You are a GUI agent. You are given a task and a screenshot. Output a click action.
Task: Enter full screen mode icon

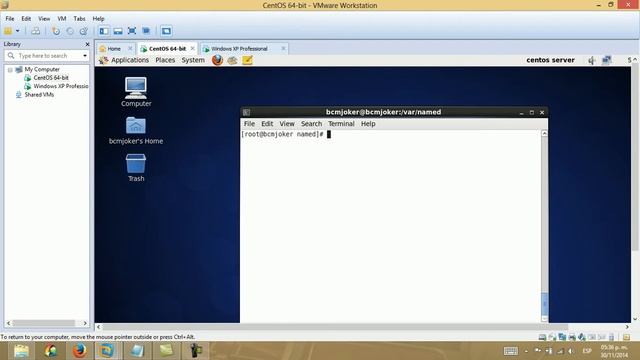pos(132,31)
